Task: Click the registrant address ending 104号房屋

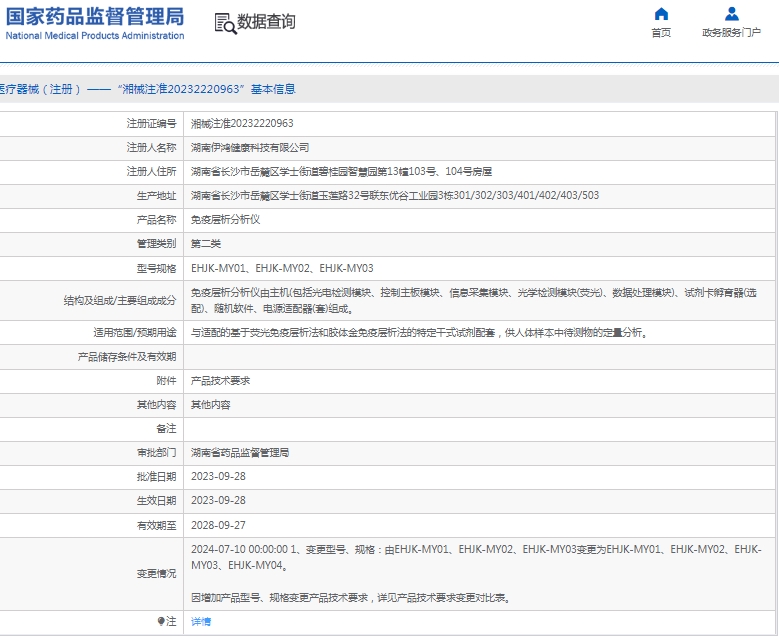Action: coord(341,172)
